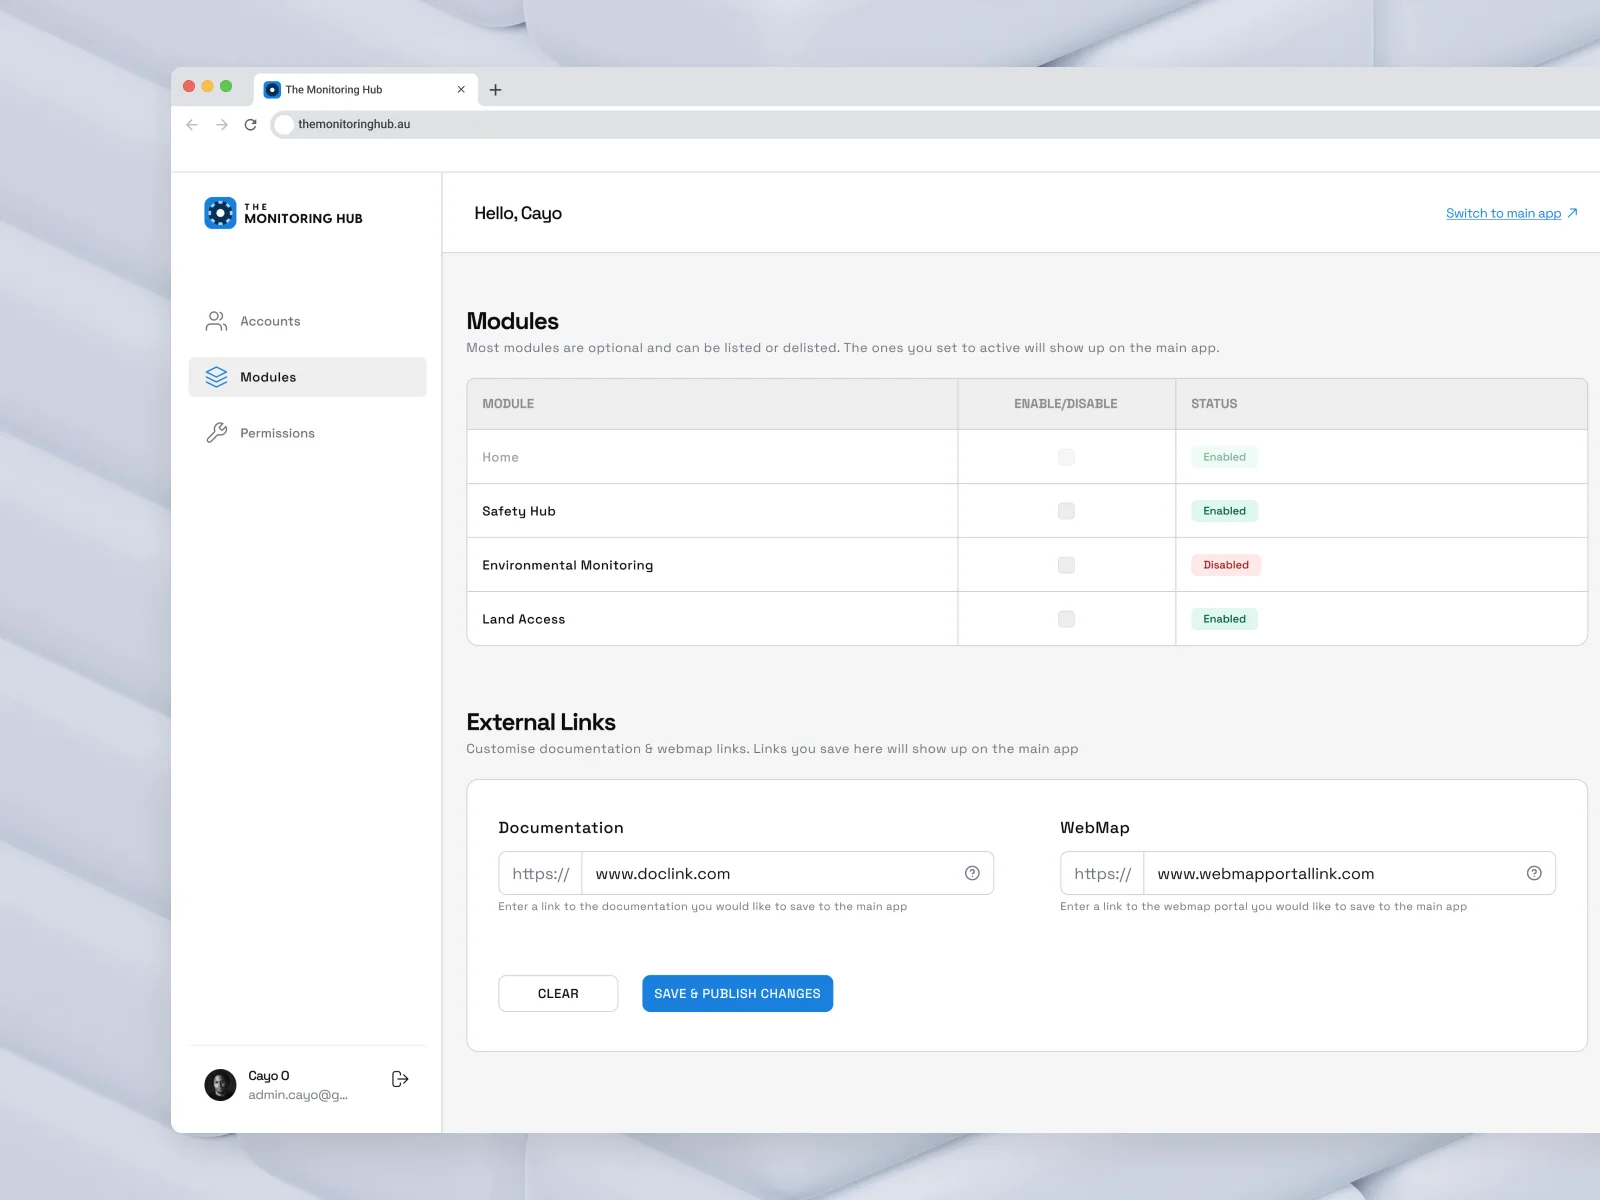Click the Switch to main app link
This screenshot has width=1600, height=1200.
pyautogui.click(x=1503, y=213)
